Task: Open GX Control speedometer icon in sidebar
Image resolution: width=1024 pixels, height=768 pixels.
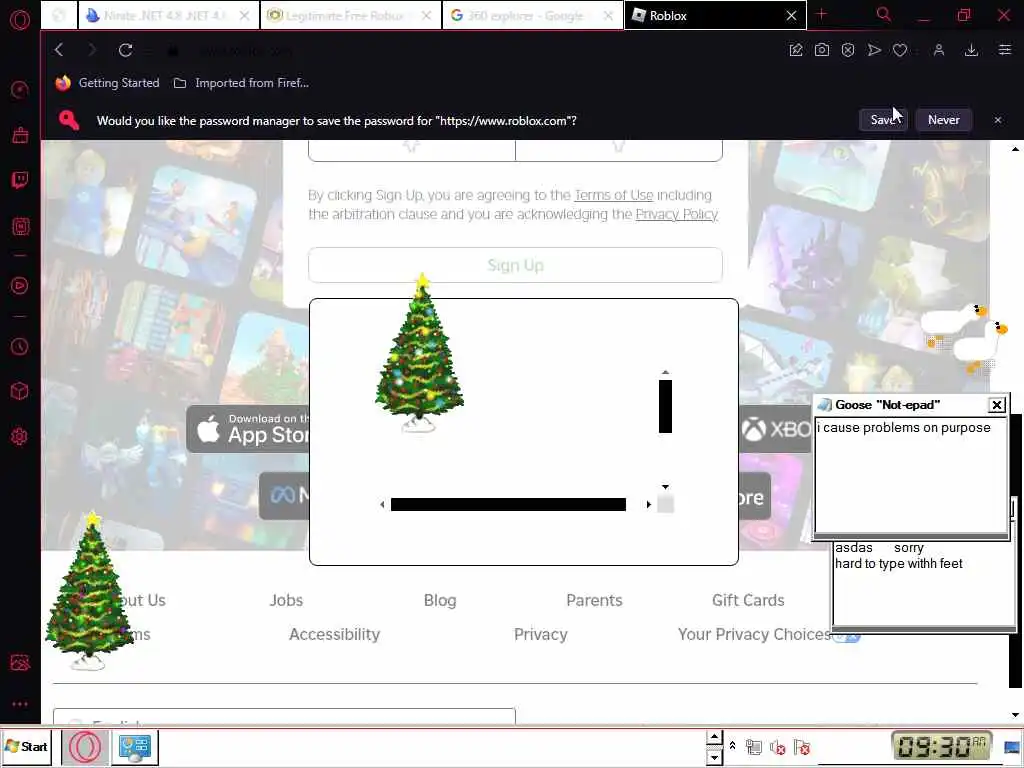Action: tap(20, 89)
